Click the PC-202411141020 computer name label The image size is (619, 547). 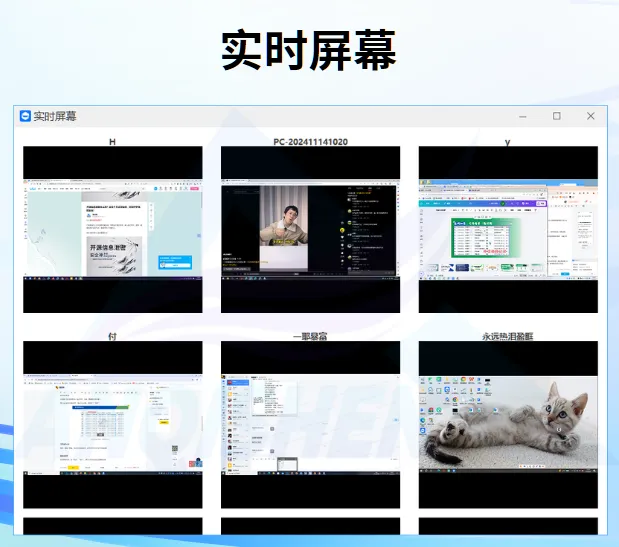coord(310,142)
